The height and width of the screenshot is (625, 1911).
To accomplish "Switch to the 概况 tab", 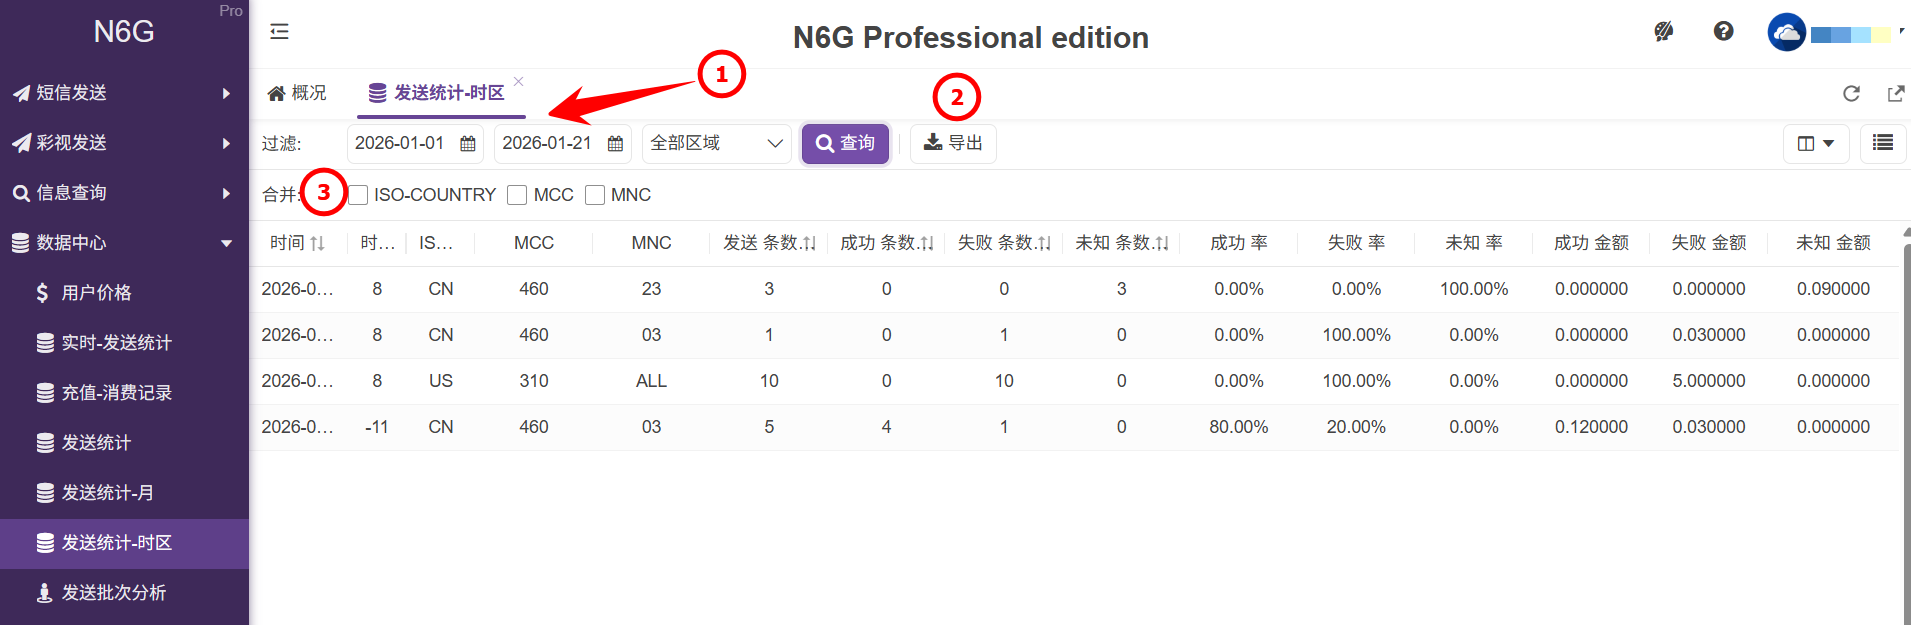I will [297, 93].
